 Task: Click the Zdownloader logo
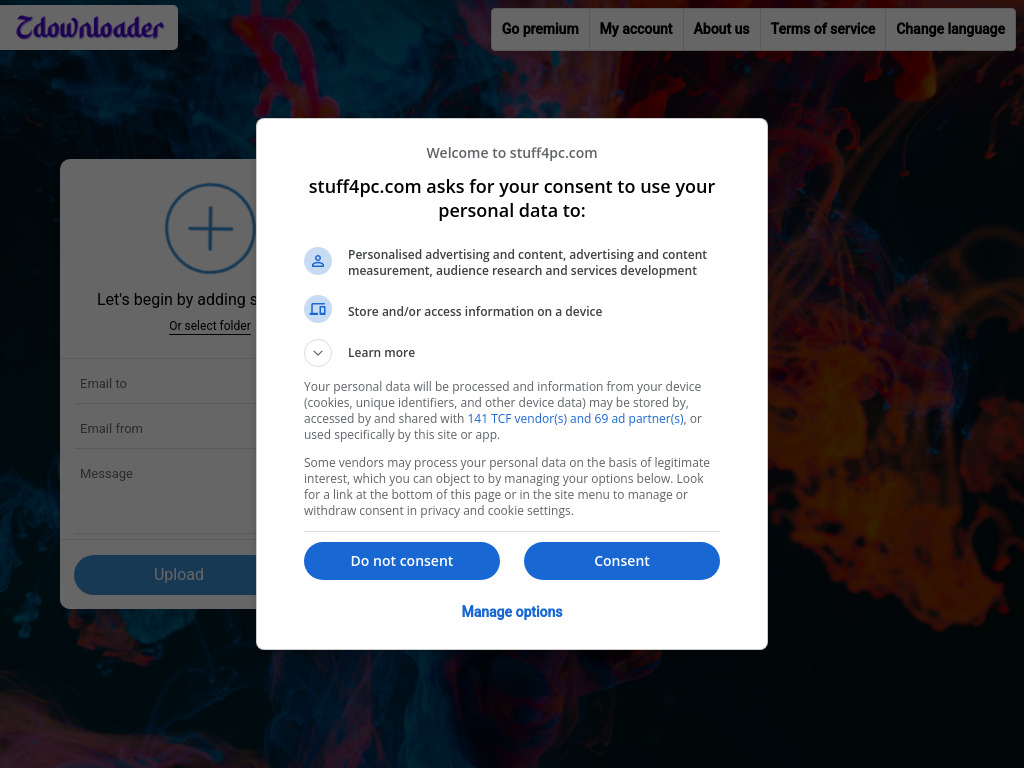89,28
